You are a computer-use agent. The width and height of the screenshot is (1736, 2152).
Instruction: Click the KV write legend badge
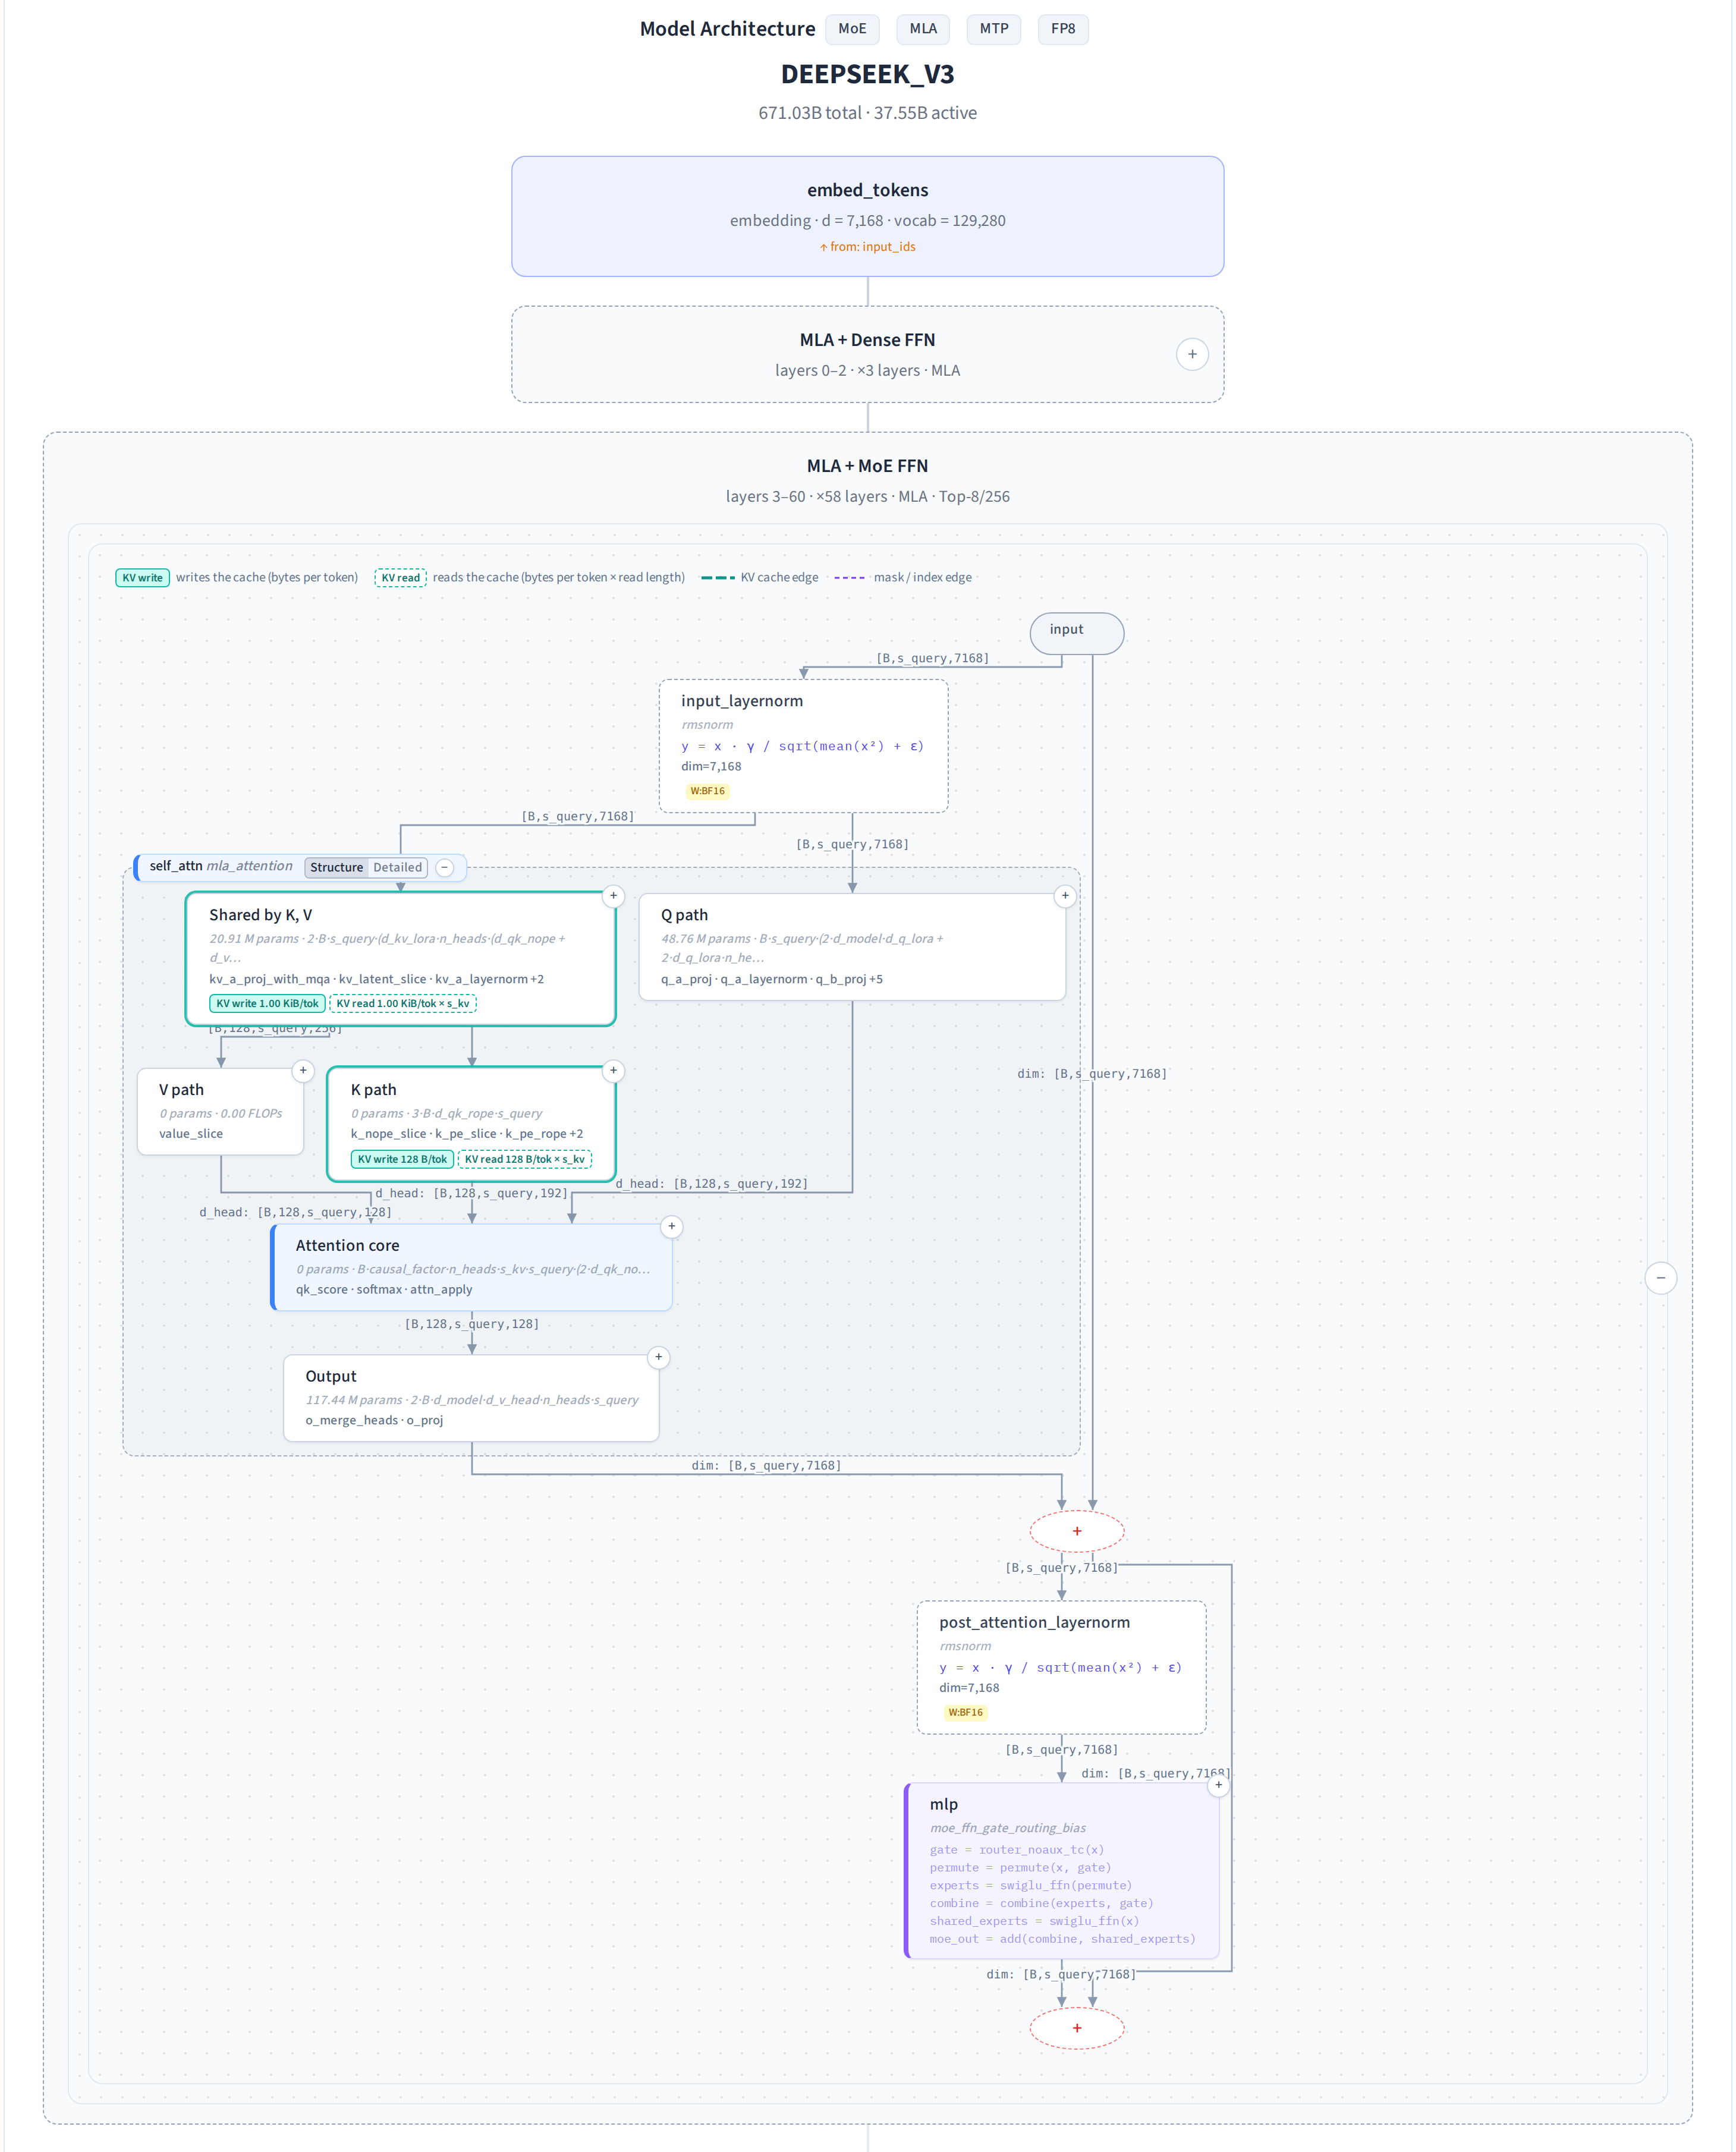[142, 577]
